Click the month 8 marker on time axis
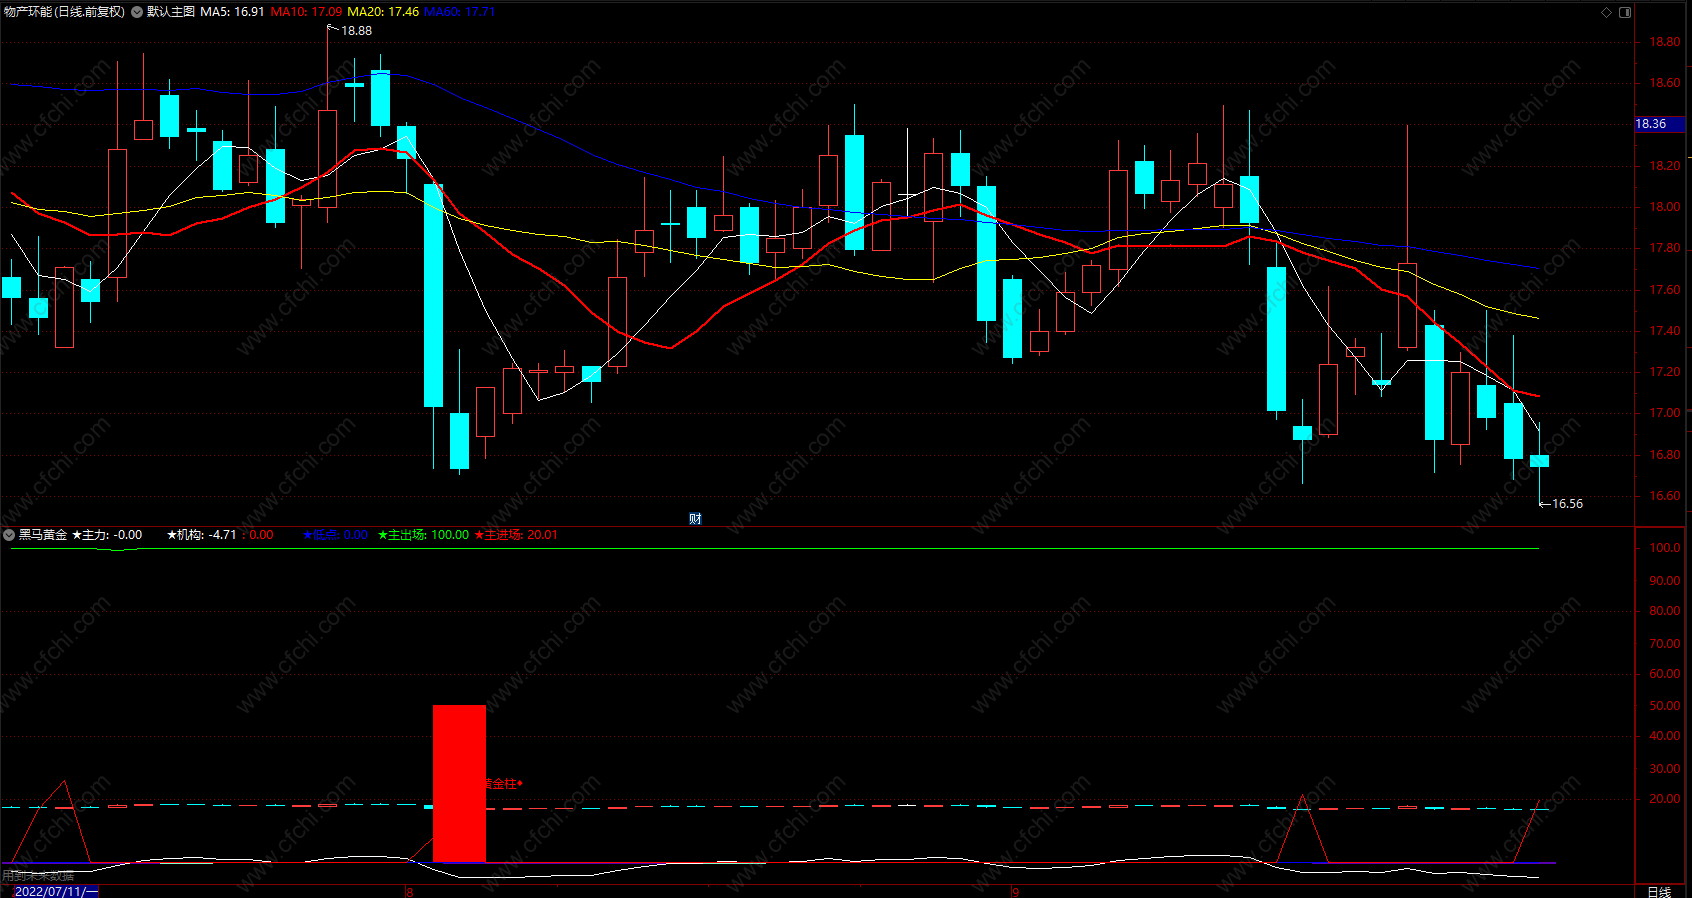 (409, 892)
